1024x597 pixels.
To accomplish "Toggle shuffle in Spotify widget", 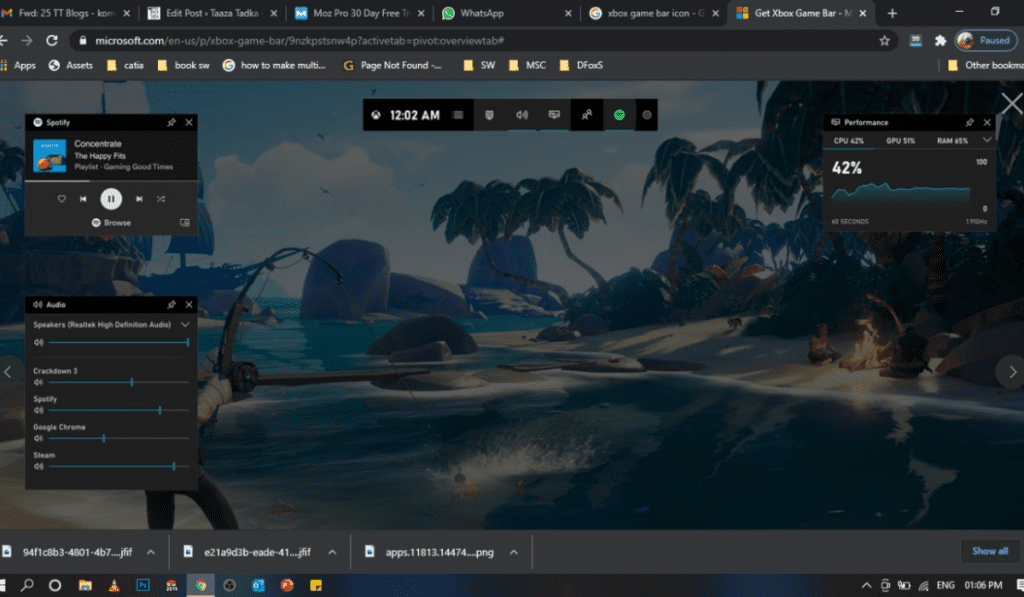I will 161,199.
